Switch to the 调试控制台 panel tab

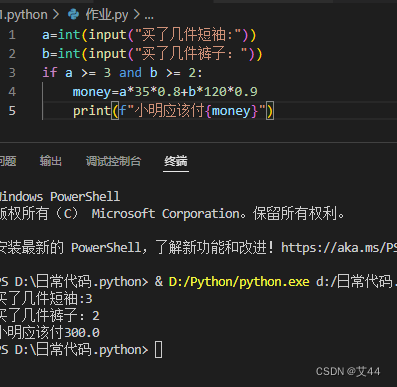pyautogui.click(x=114, y=161)
